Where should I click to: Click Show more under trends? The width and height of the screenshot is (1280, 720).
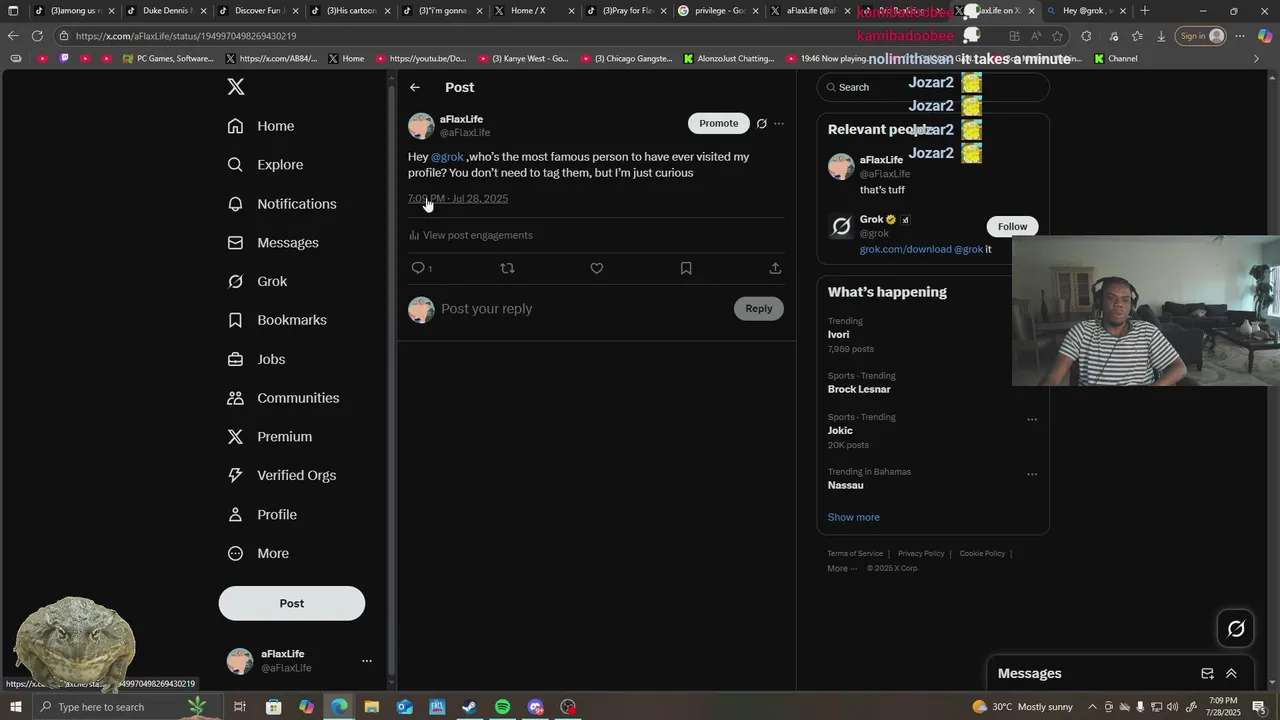[x=854, y=517]
